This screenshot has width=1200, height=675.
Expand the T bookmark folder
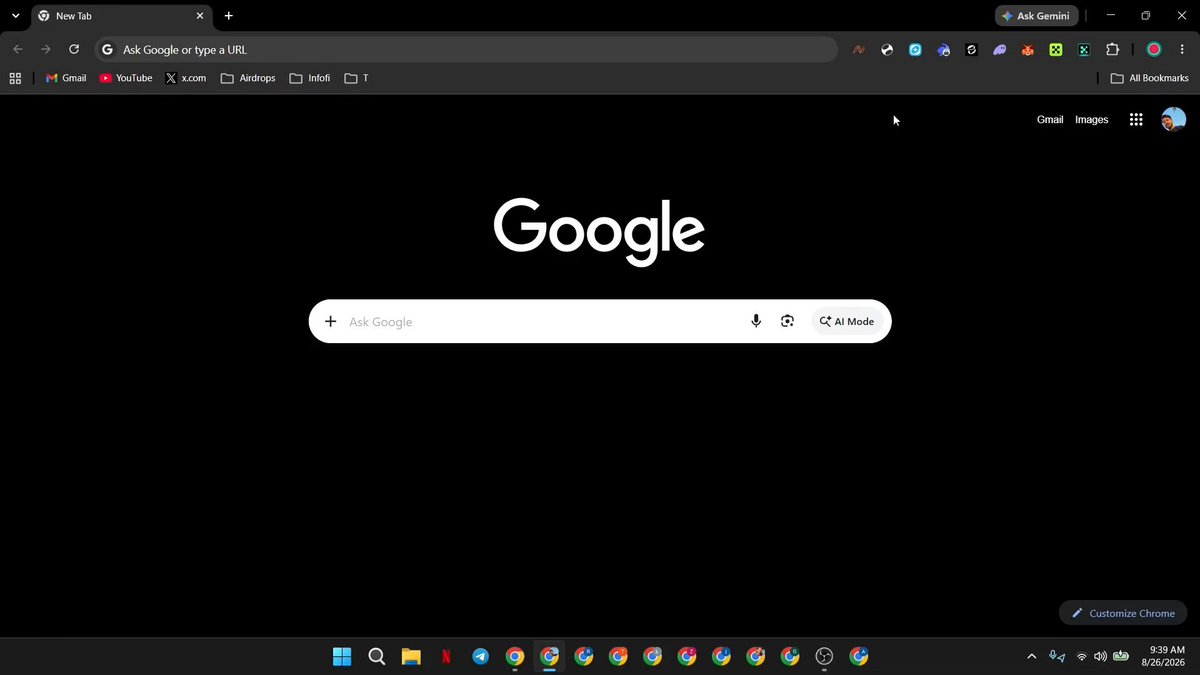[x=356, y=78]
